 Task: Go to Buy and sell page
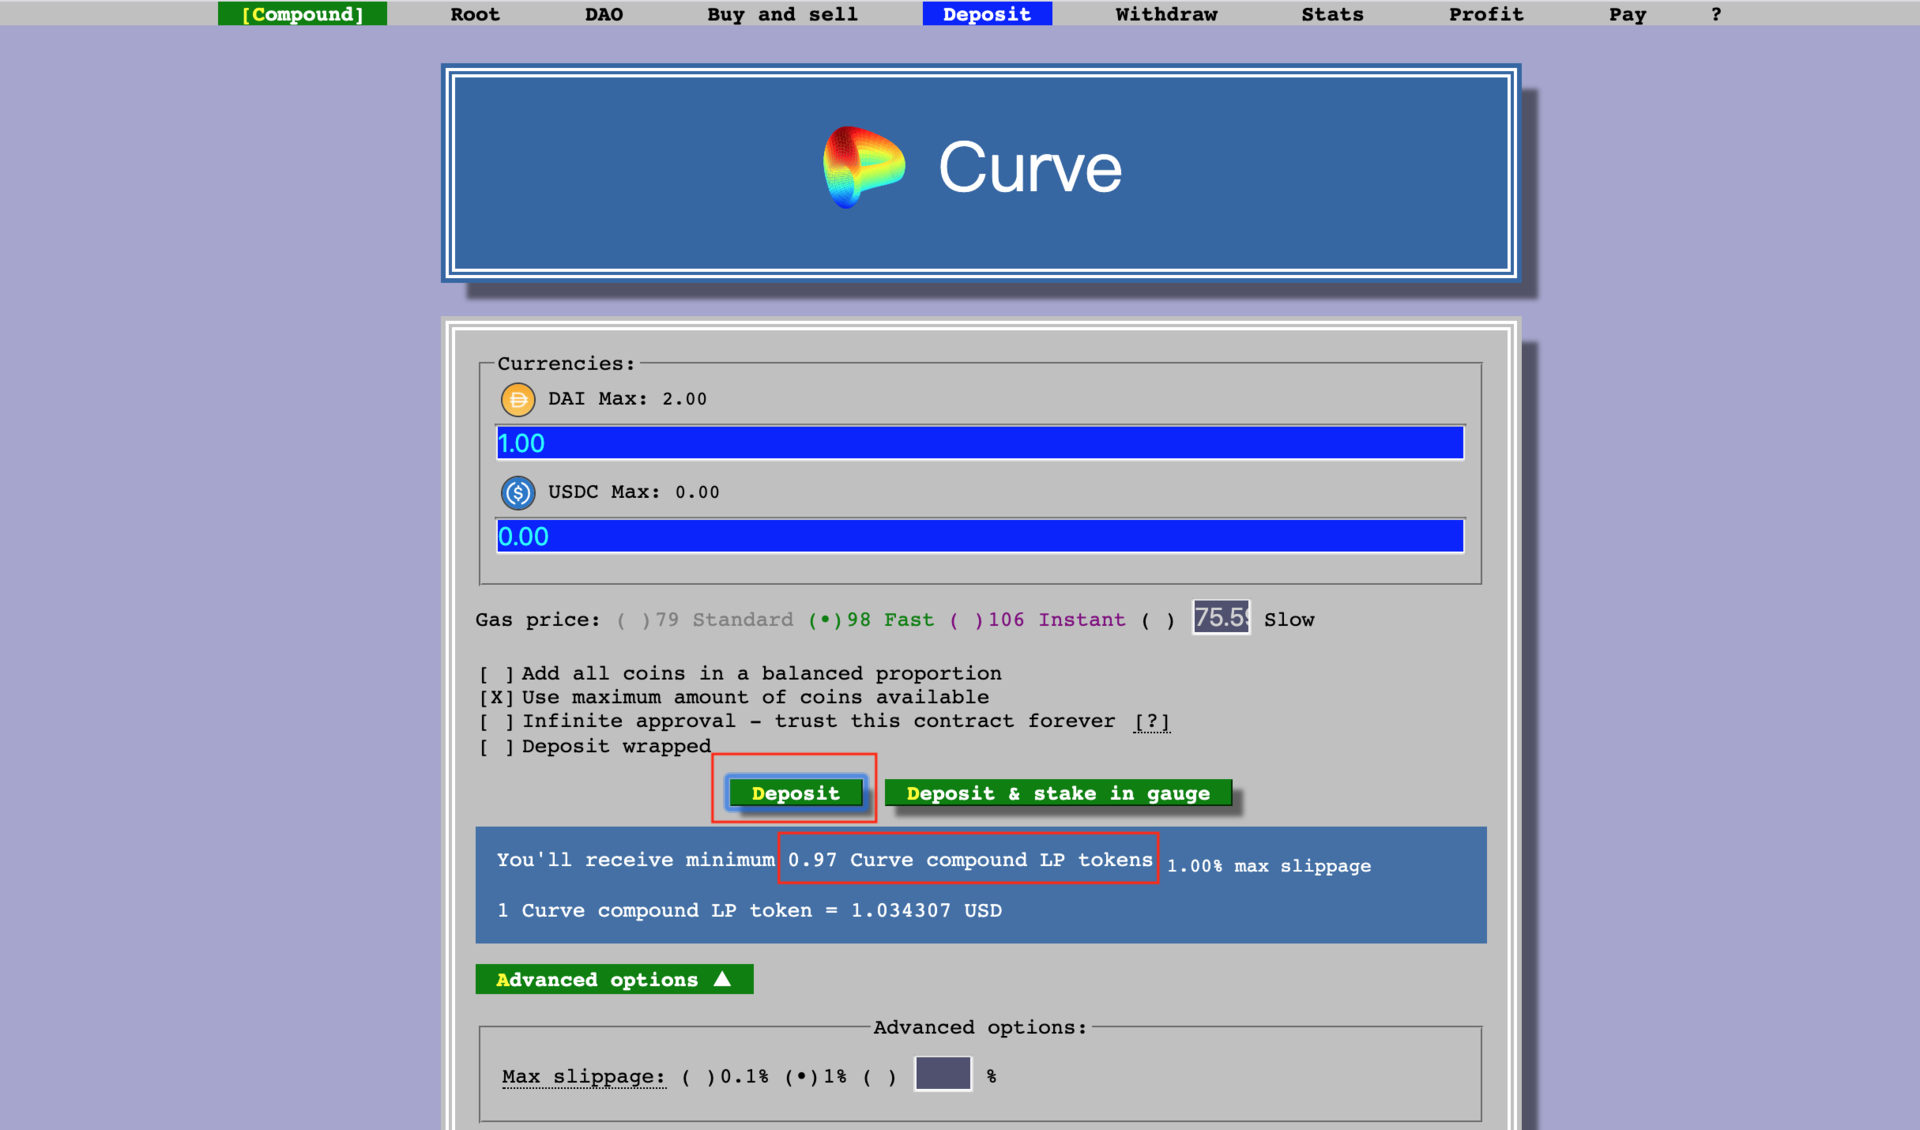point(782,14)
